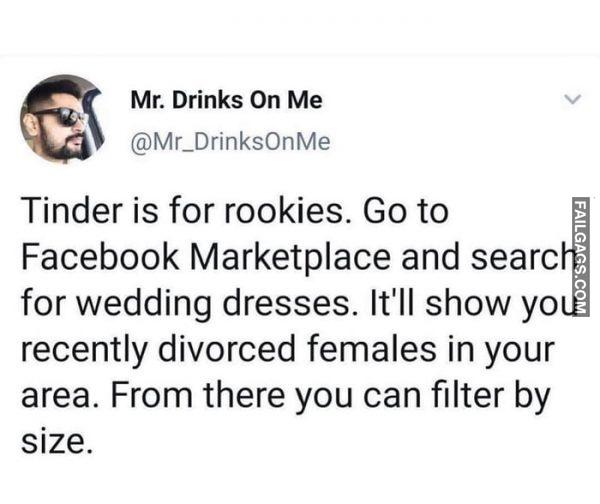Click the profile picture avatar
600x504 pixels.
(62, 118)
